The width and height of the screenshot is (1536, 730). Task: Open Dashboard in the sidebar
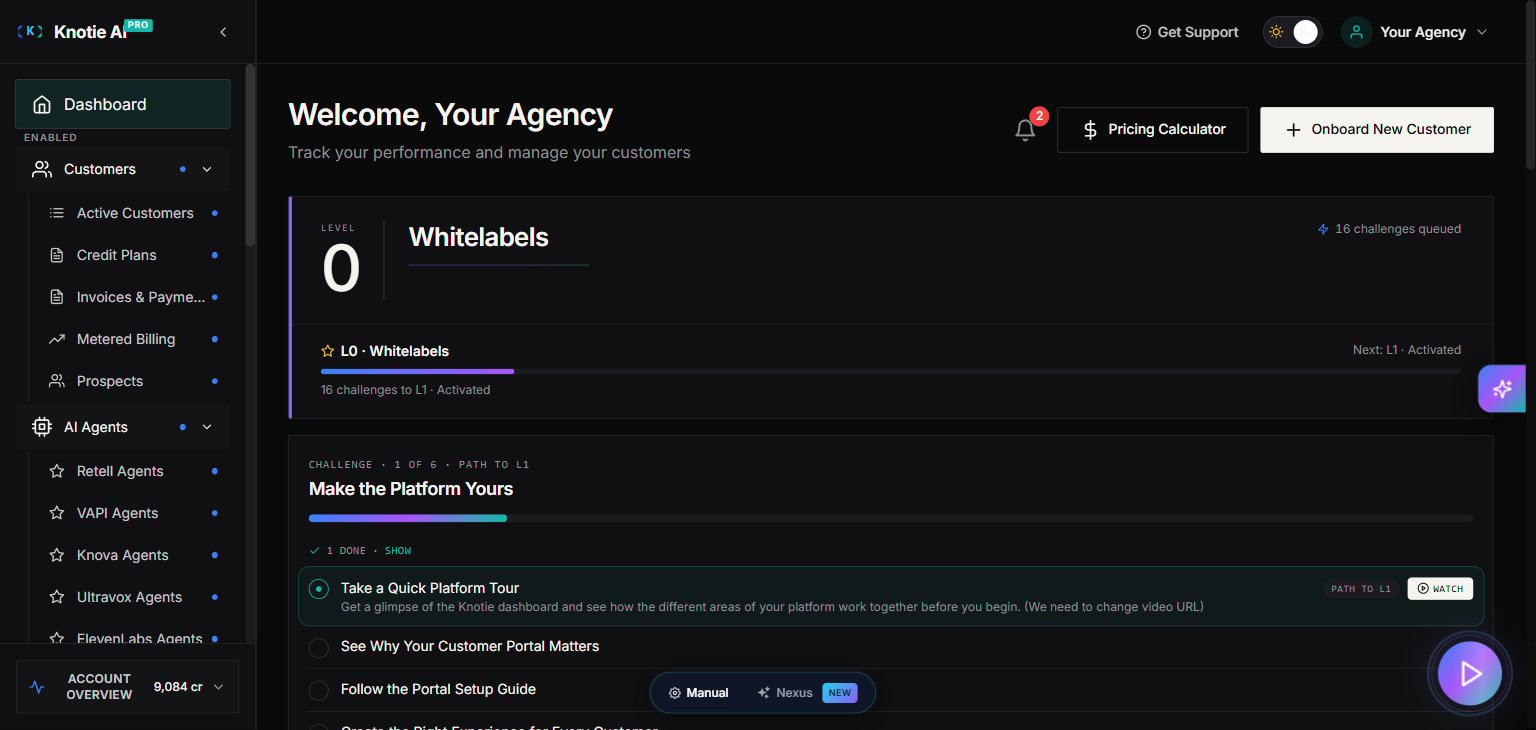[x=123, y=104]
